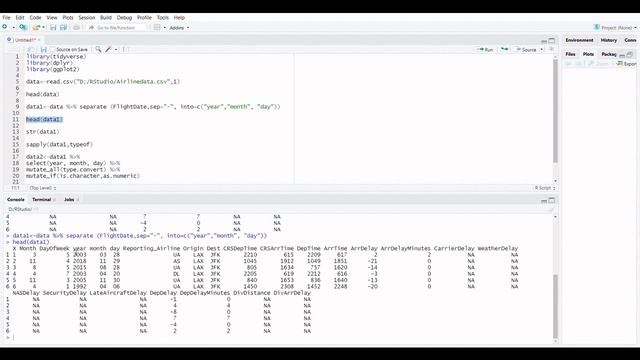This screenshot has height=360, width=640.
Task: Expand the panes layout dropdown arrow
Action: pos(164,28)
